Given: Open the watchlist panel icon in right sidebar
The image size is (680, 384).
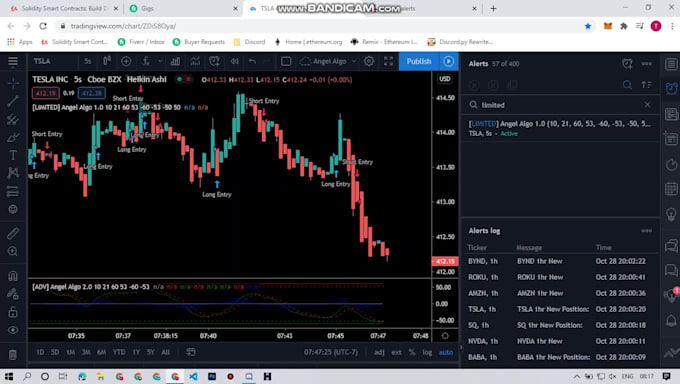Looking at the screenshot, I should click(x=671, y=64).
